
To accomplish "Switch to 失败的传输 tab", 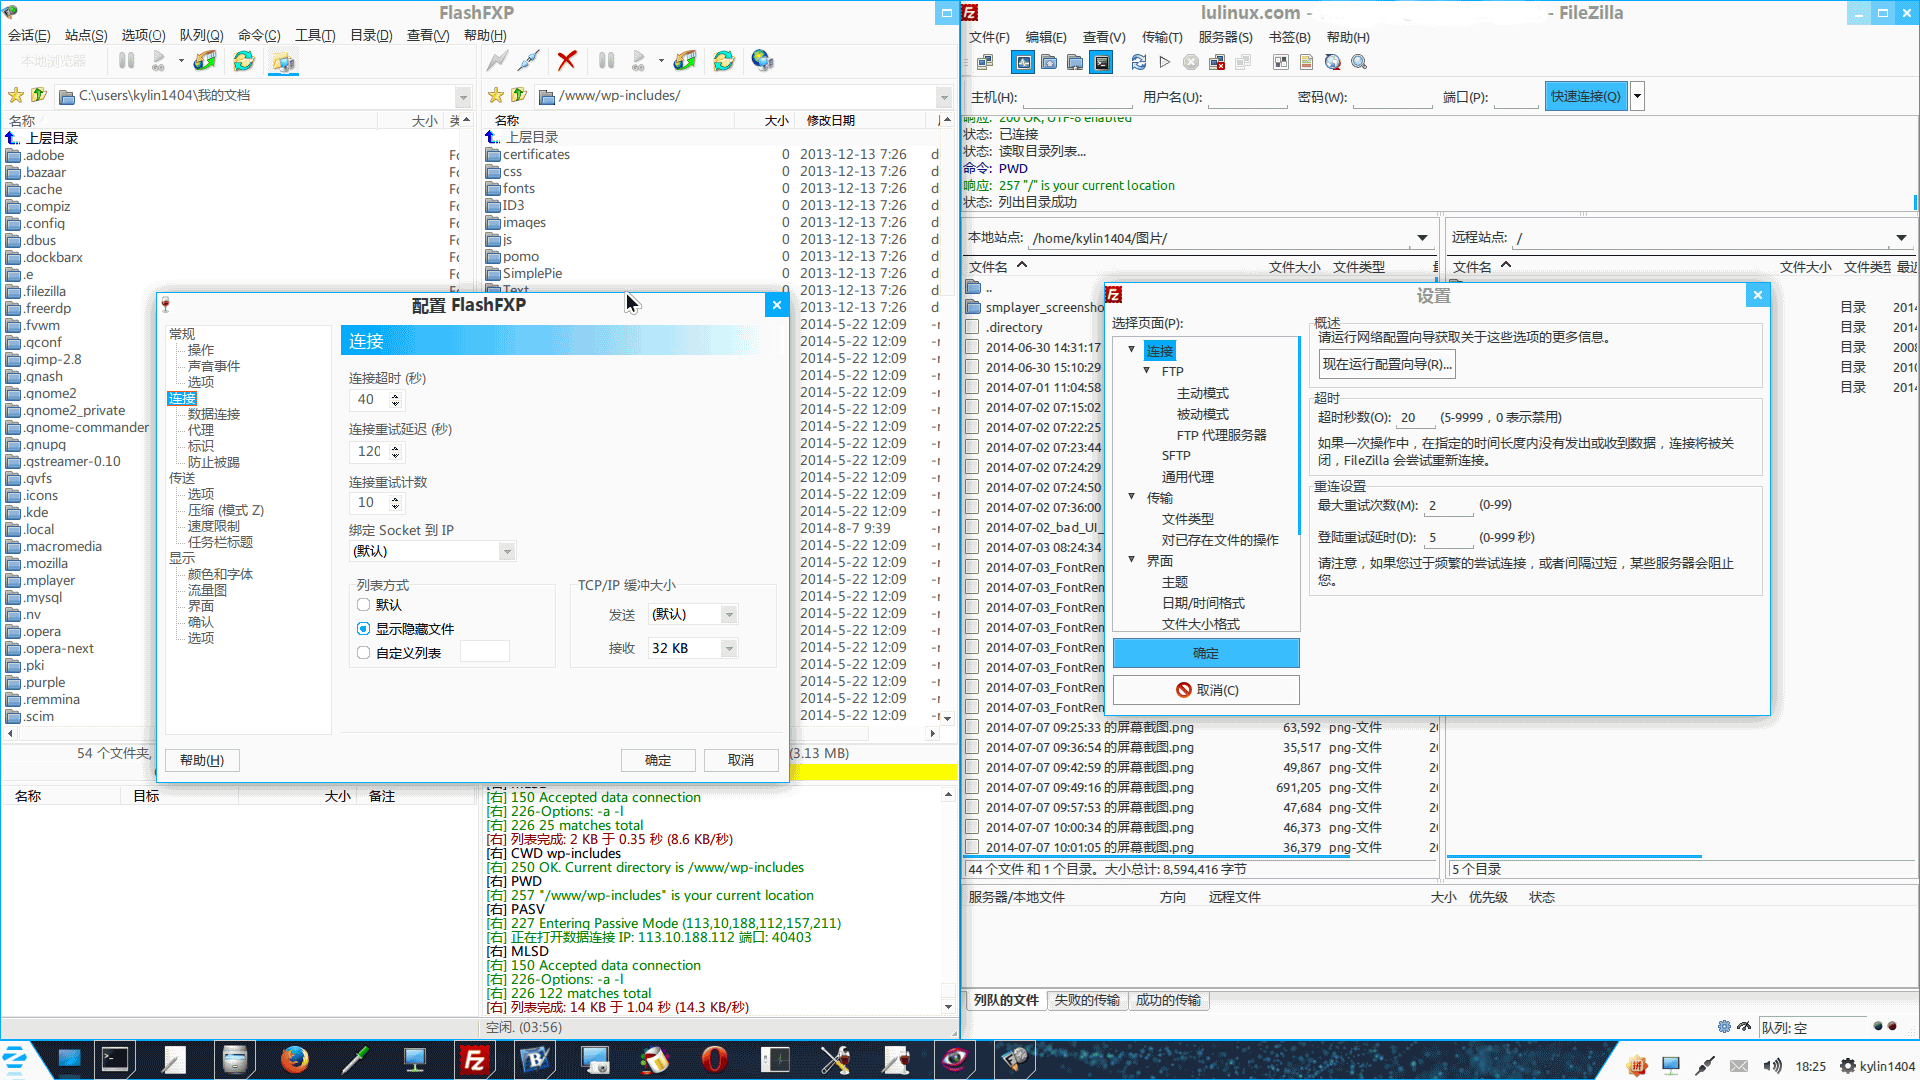I will [1086, 1000].
